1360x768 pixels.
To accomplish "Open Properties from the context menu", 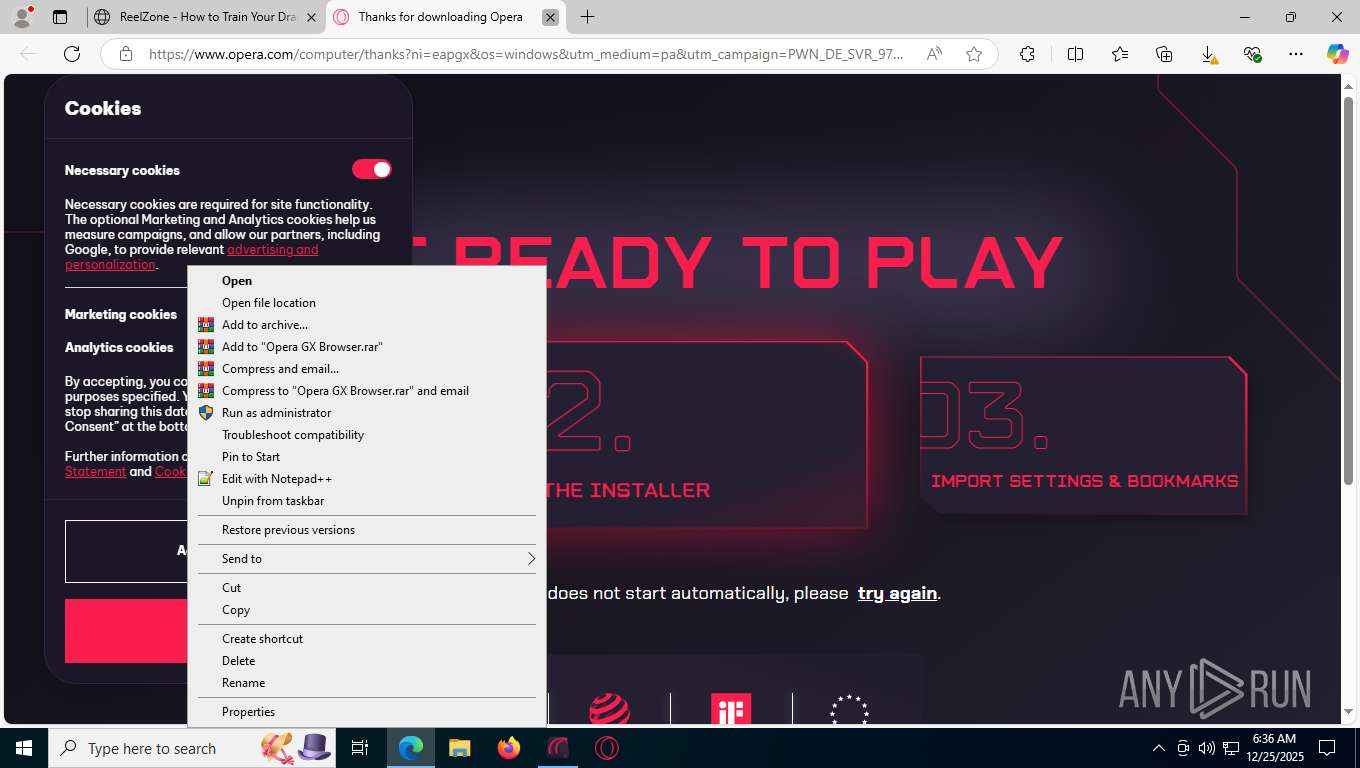I will pos(366,712).
